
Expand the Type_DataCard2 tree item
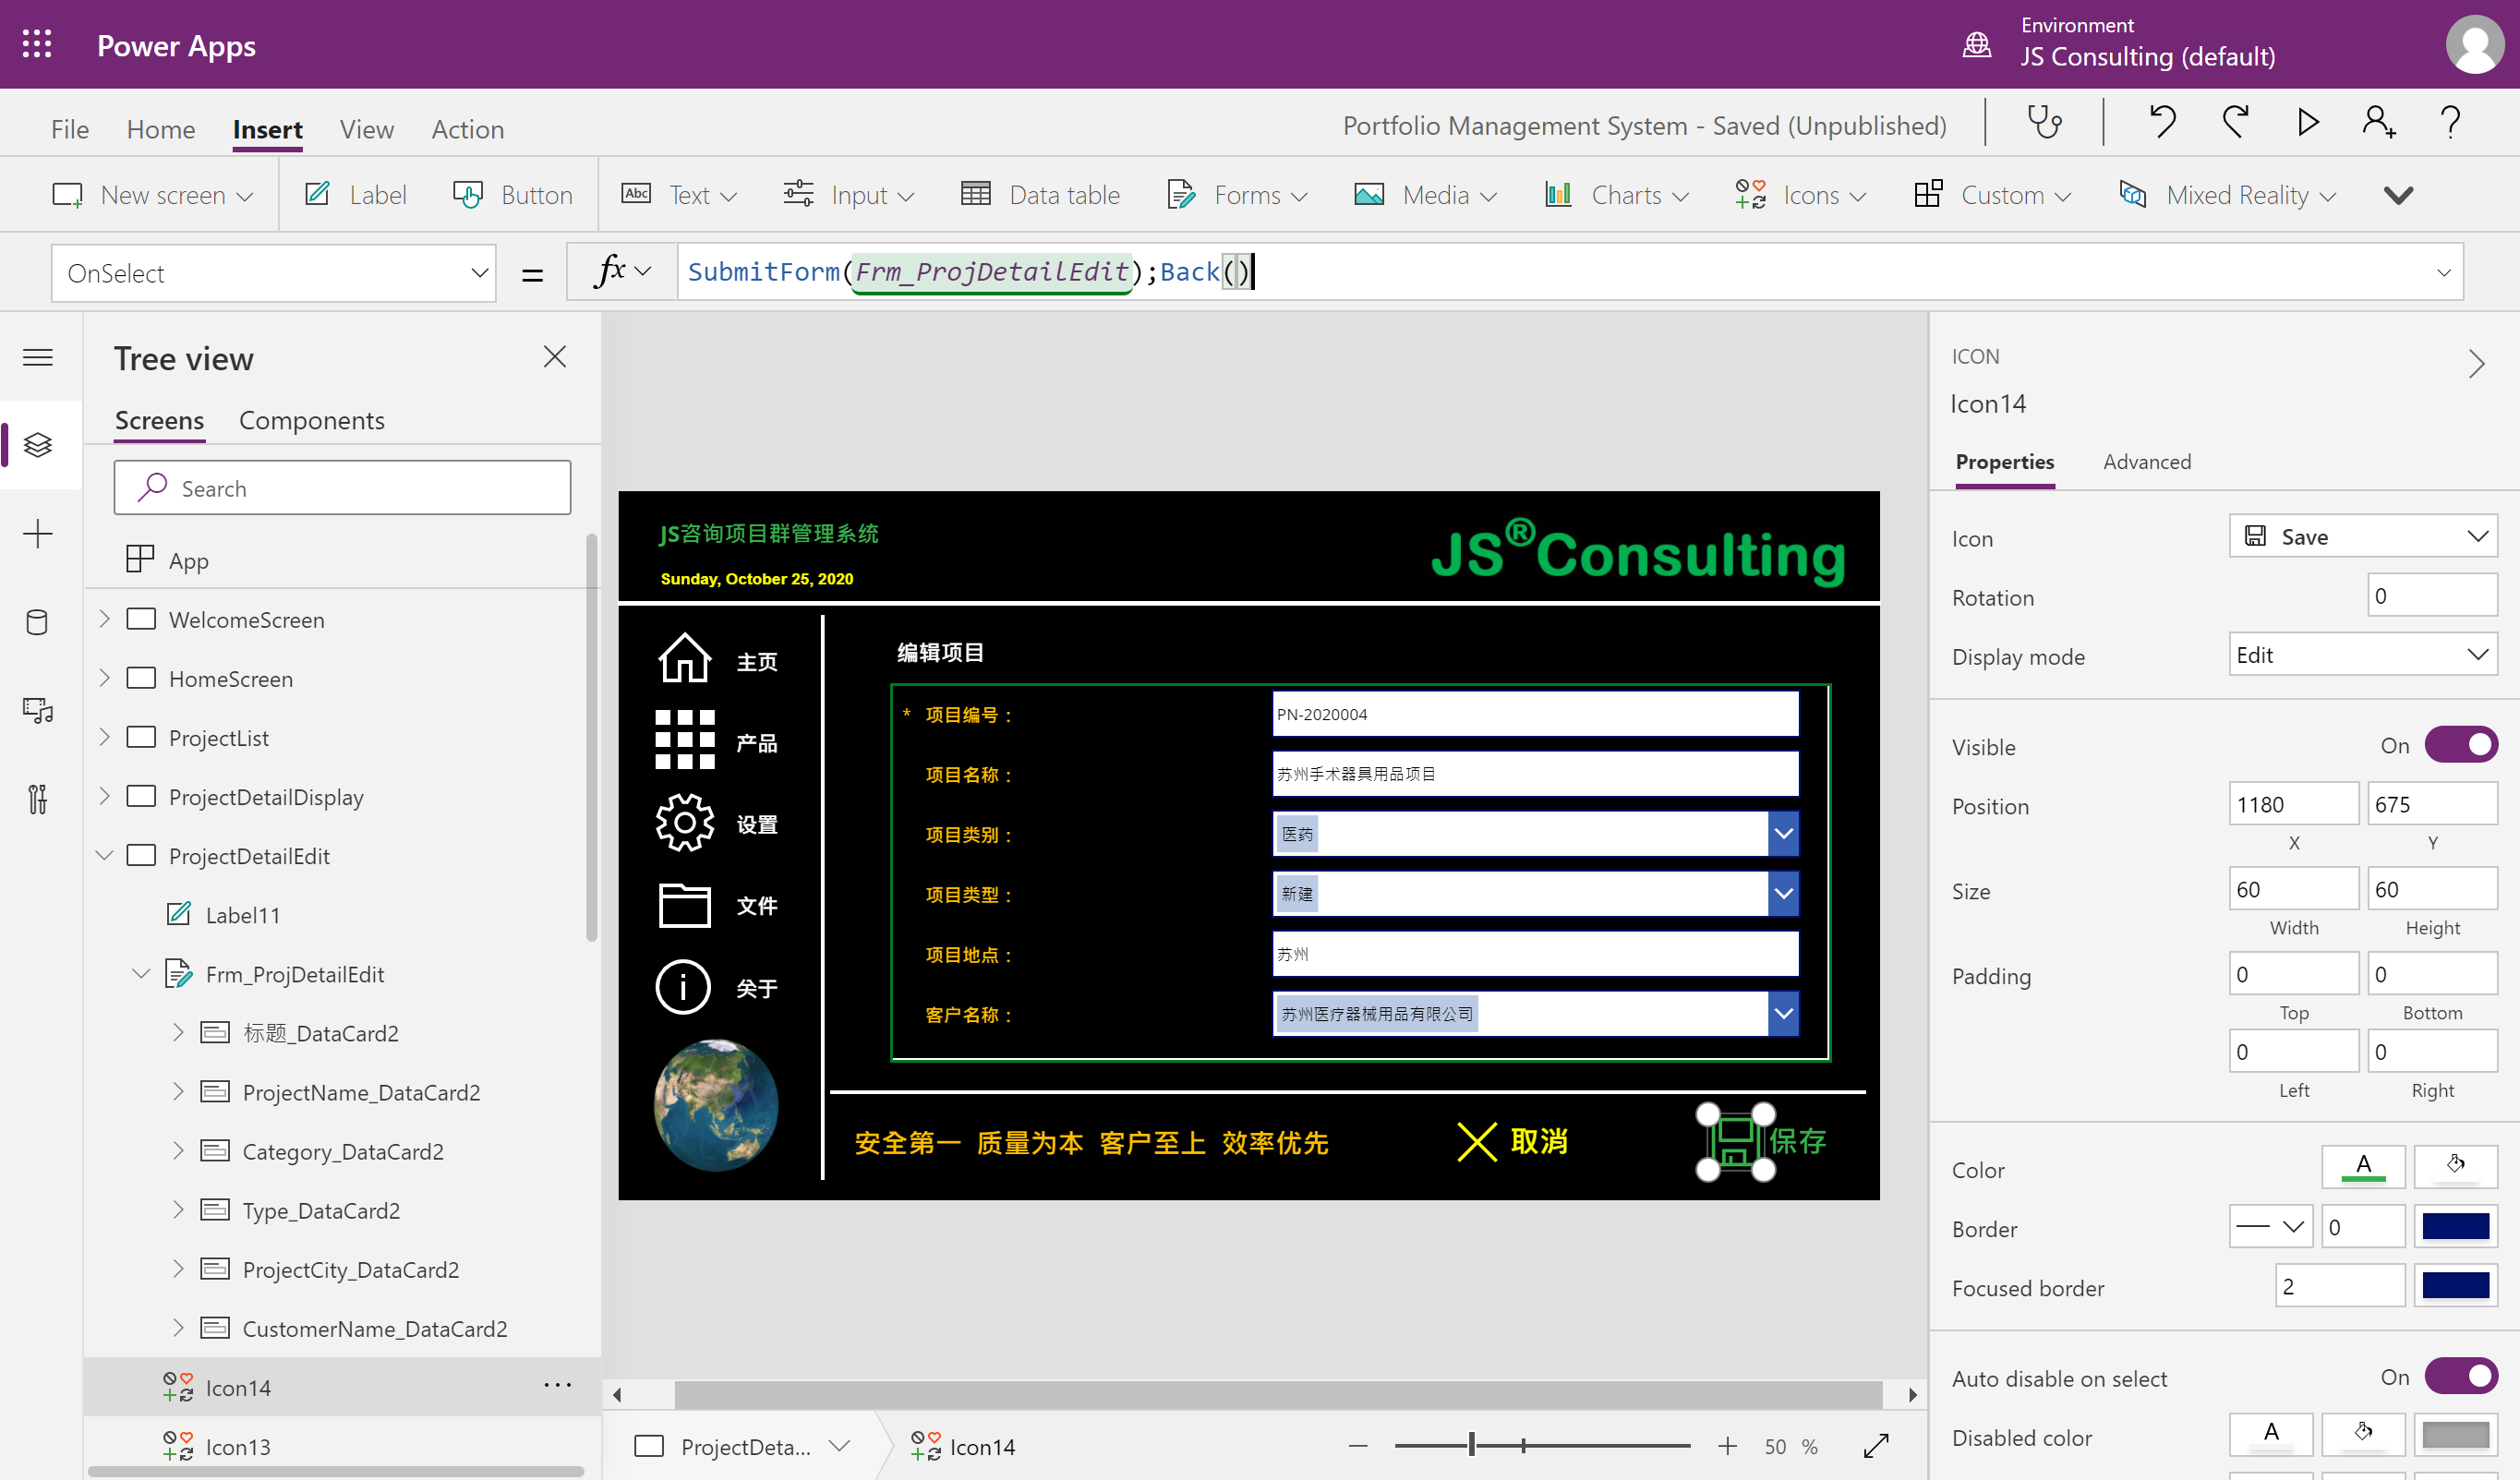click(x=178, y=1210)
